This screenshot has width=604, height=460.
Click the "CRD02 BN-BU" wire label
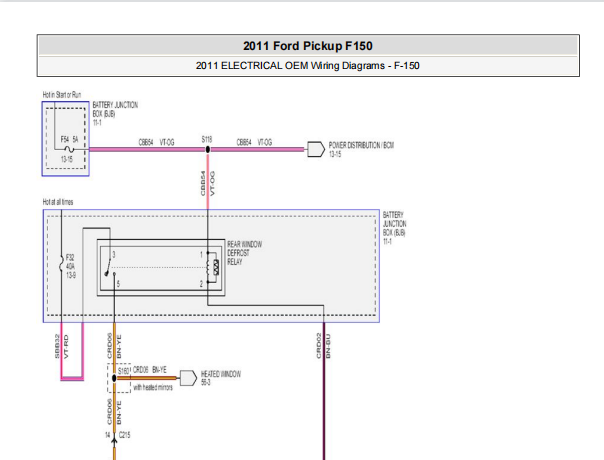(323, 346)
